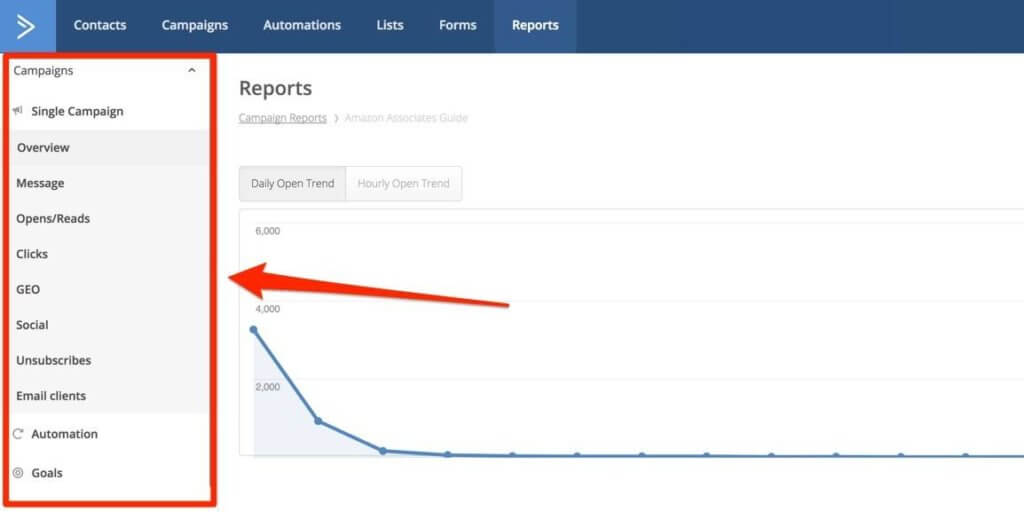Viewport: 1024px width, 512px height.
Task: Click the target icon next to Goals
Action: point(18,473)
